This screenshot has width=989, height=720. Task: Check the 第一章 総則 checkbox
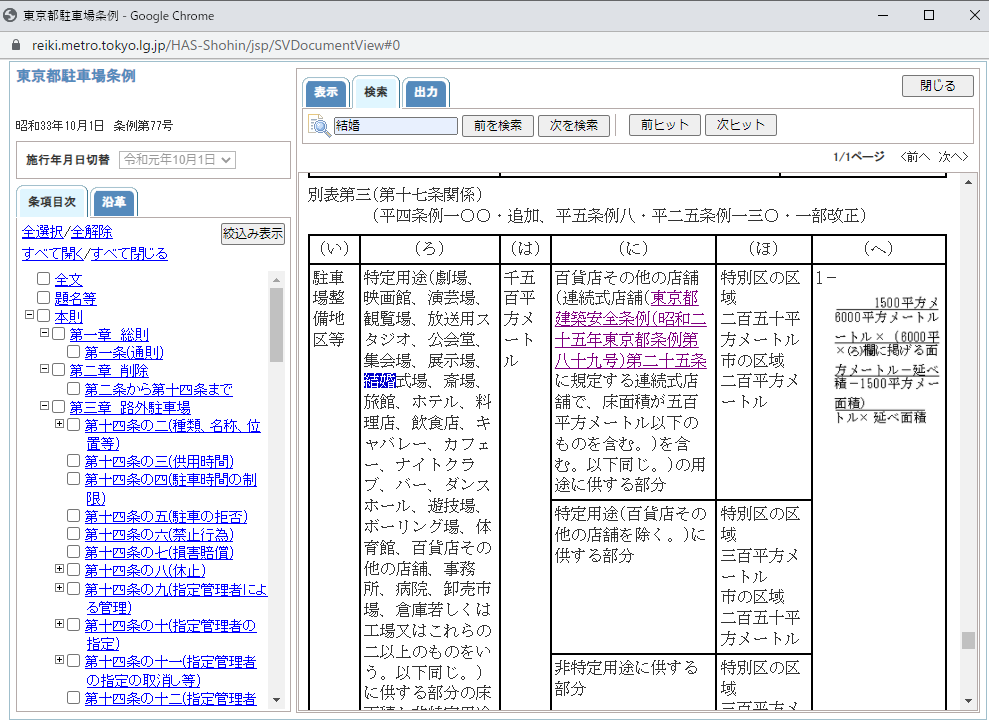coord(59,334)
